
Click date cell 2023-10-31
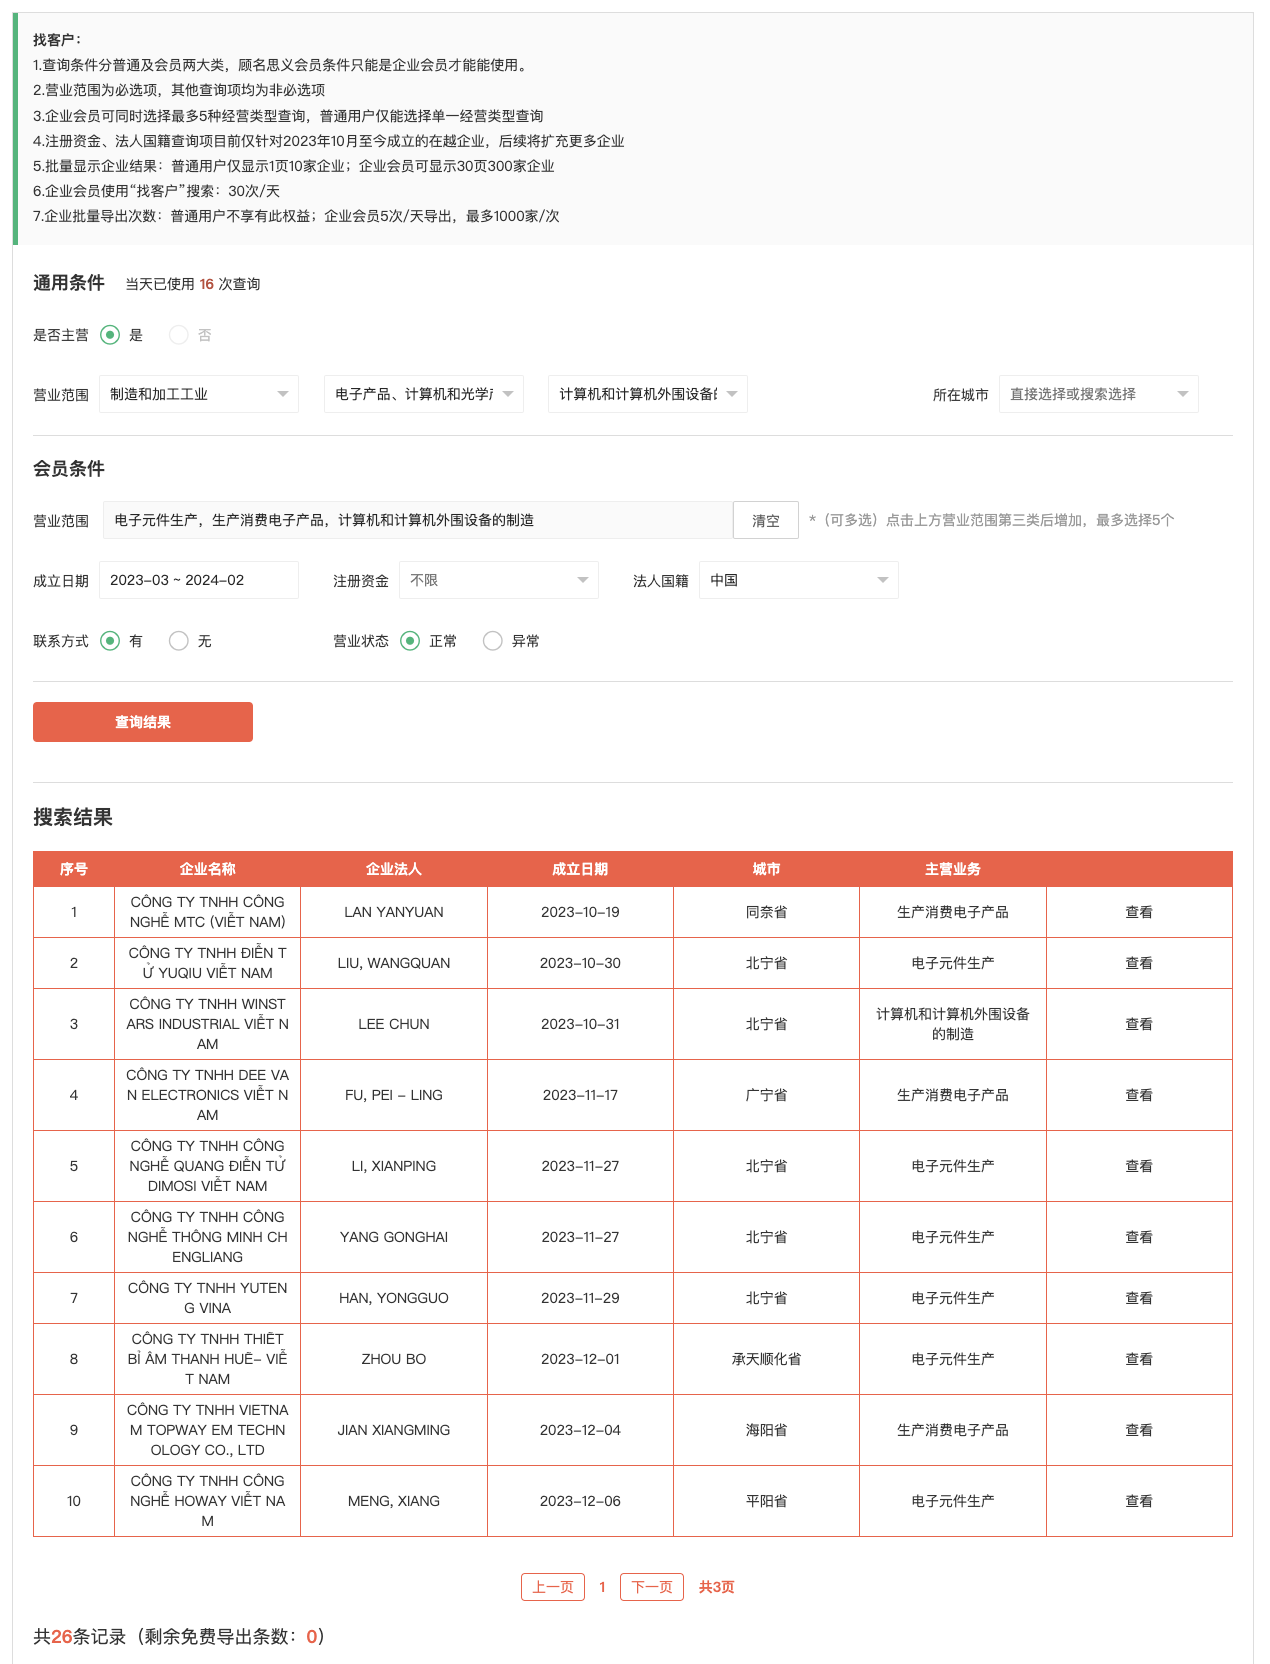click(580, 1024)
